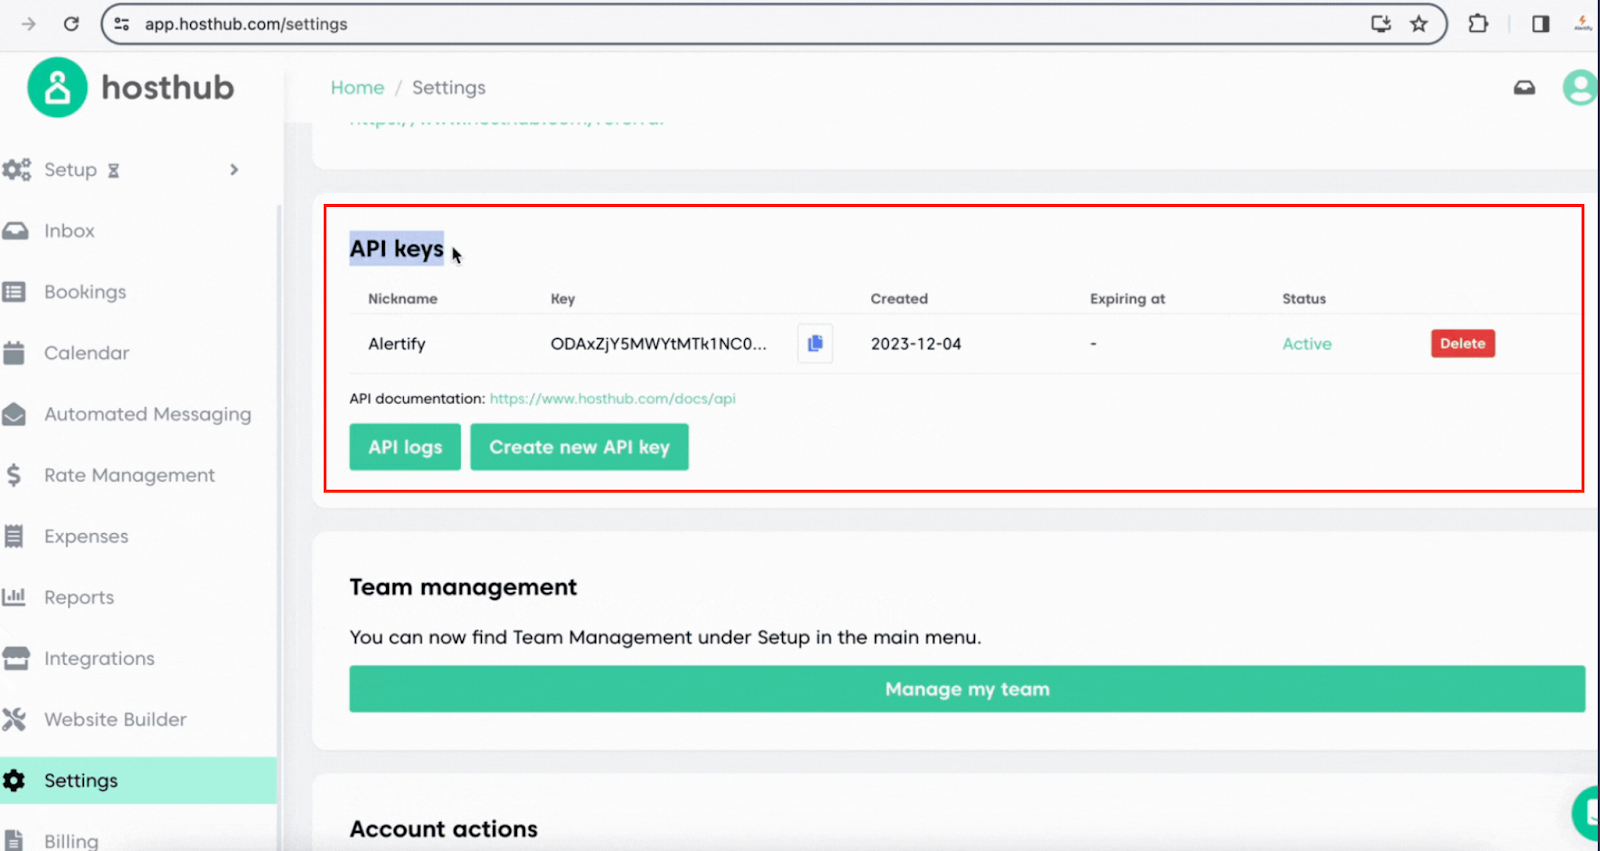Image resolution: width=1600 pixels, height=851 pixels.
Task: Open the Calendar page
Action: tap(86, 353)
